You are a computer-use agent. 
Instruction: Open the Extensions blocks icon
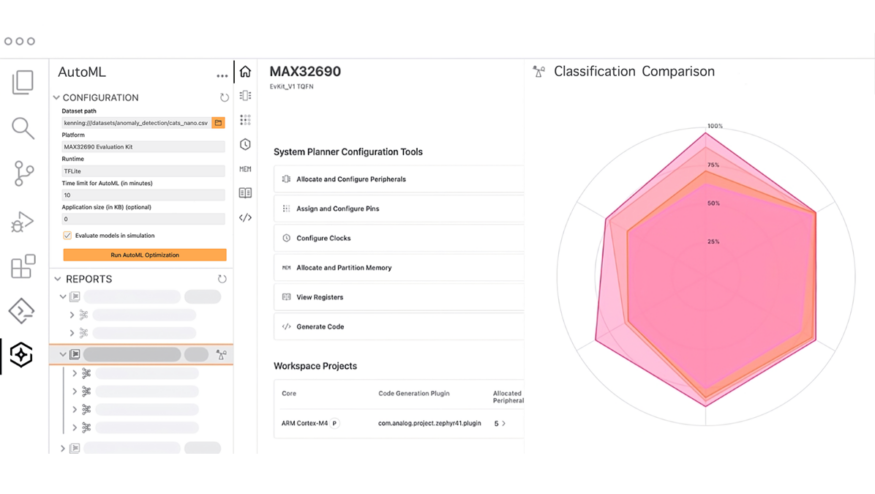pyautogui.click(x=22, y=266)
